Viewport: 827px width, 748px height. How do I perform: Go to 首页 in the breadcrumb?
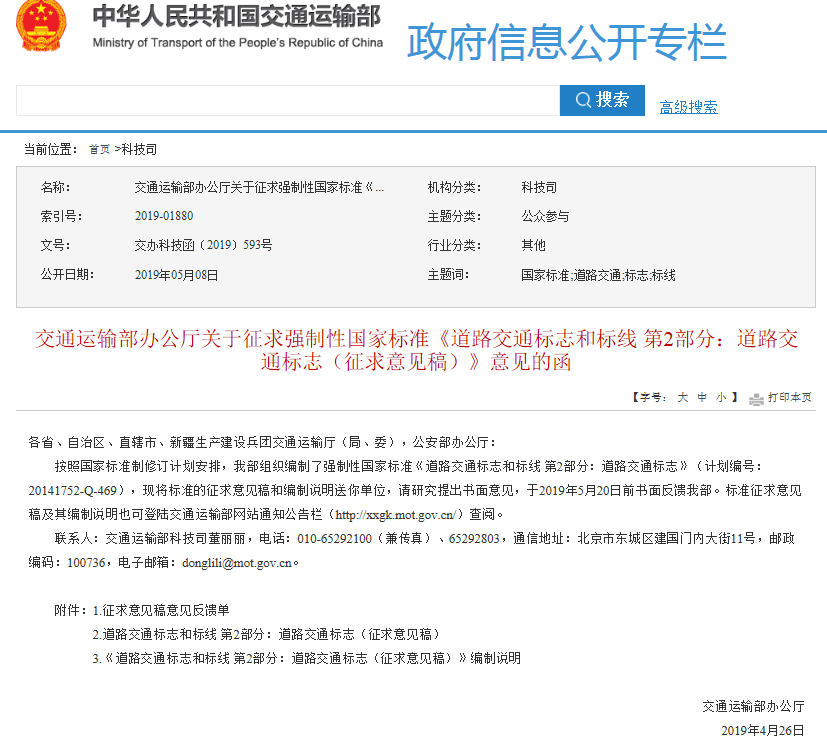pos(99,149)
